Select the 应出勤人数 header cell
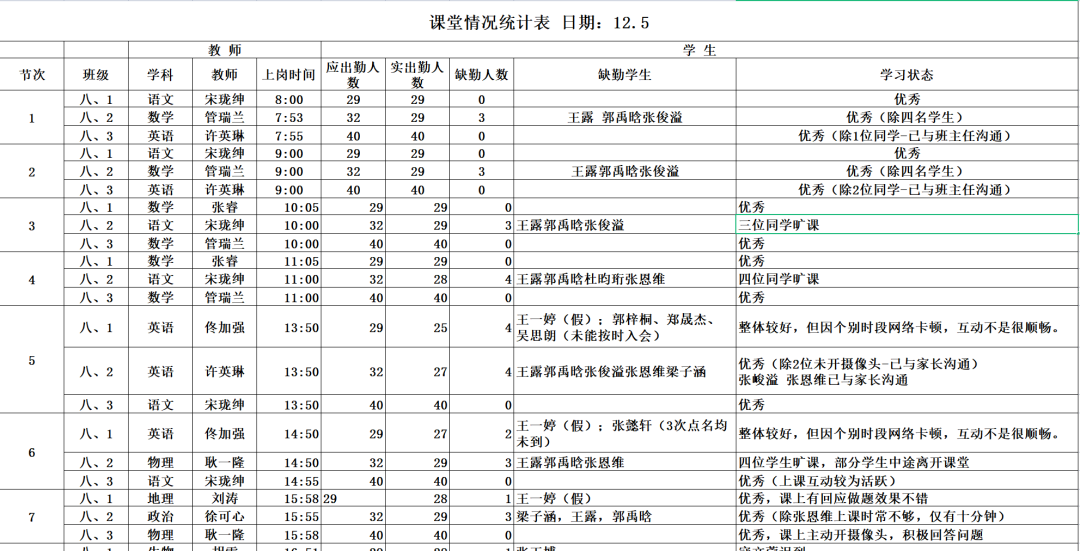The height and width of the screenshot is (551, 1080). click(353, 74)
